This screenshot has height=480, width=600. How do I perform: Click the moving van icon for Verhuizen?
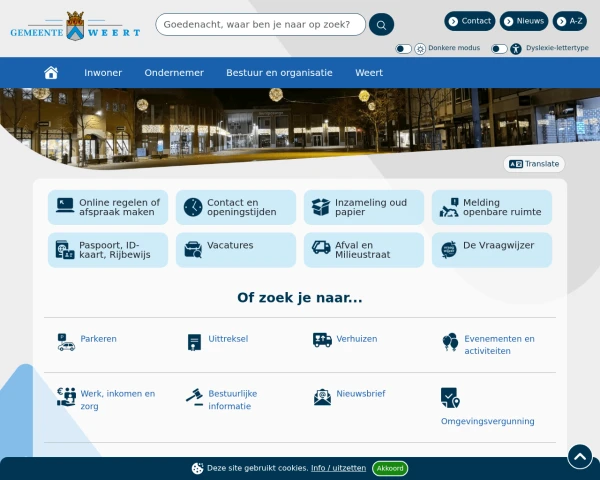coord(322,340)
